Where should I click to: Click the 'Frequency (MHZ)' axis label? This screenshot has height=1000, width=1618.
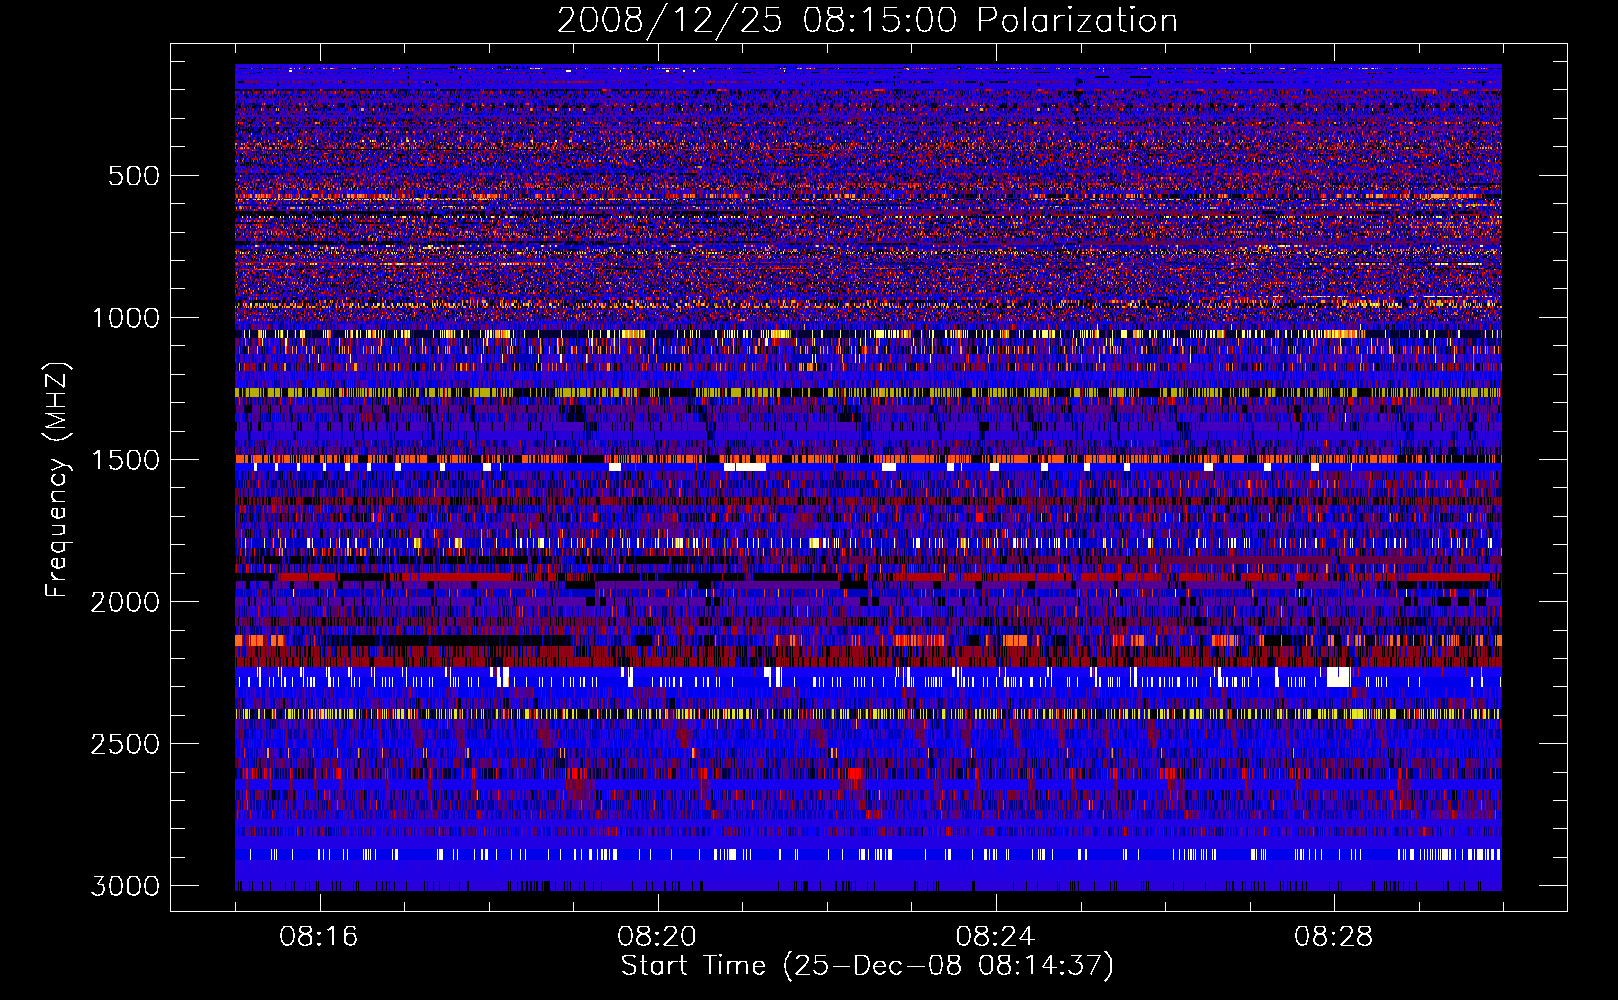coord(58,480)
